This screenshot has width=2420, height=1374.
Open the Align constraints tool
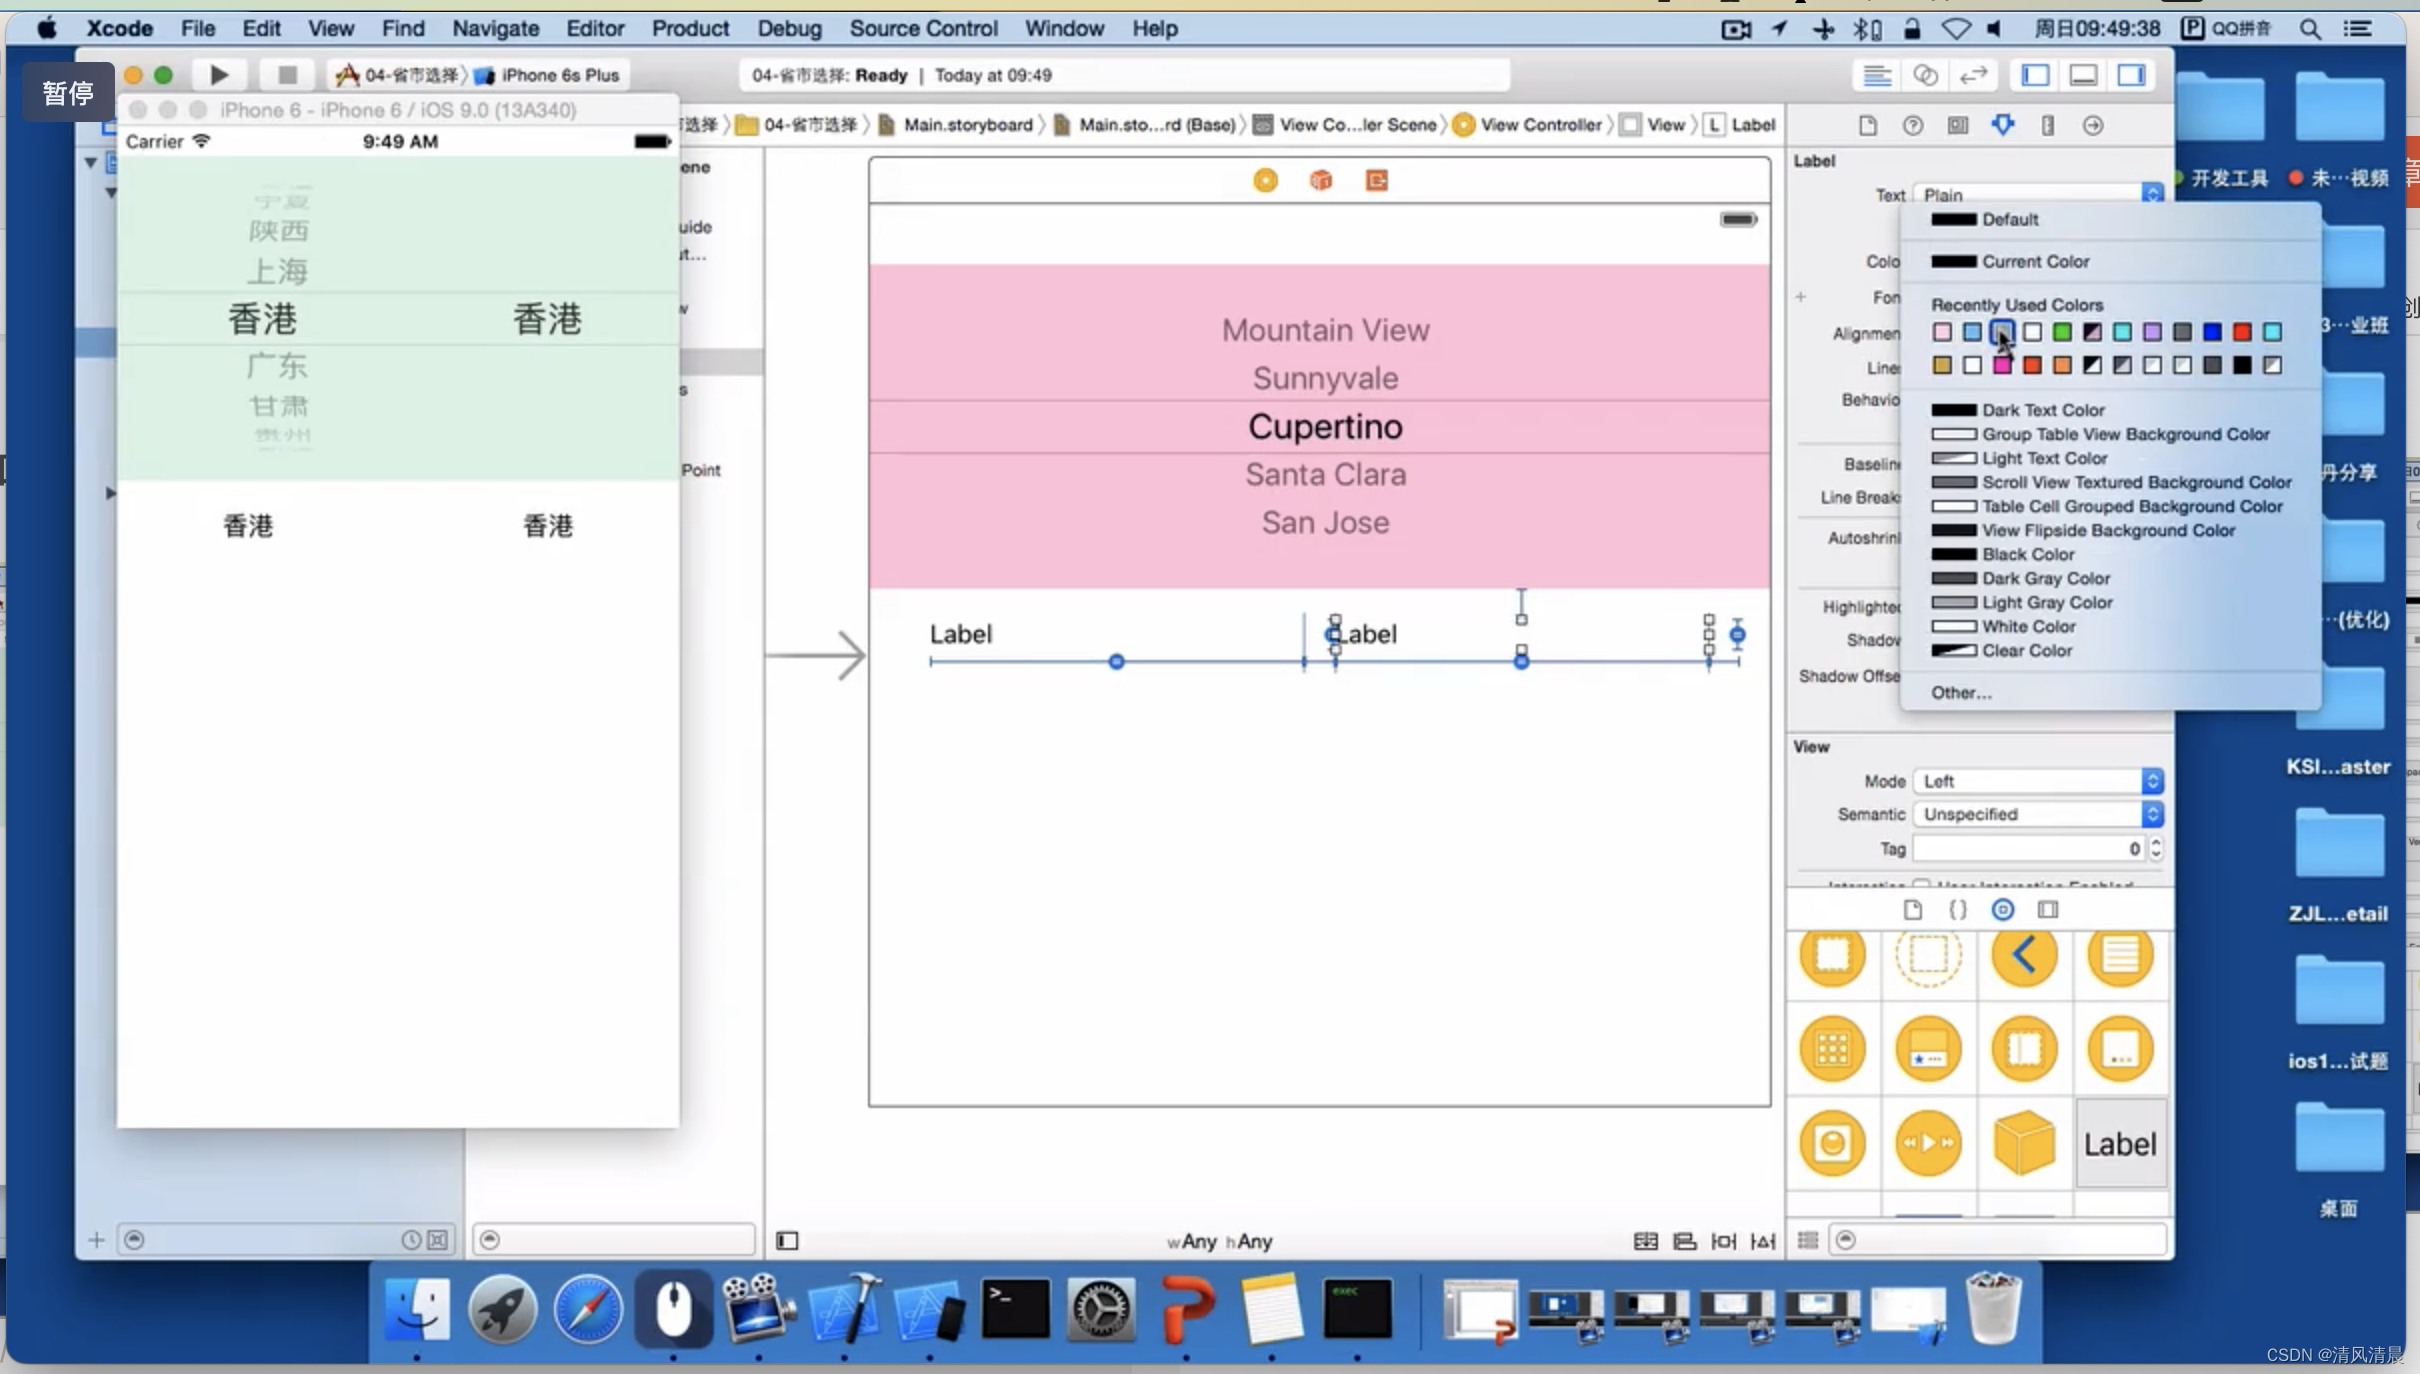coord(1685,1241)
